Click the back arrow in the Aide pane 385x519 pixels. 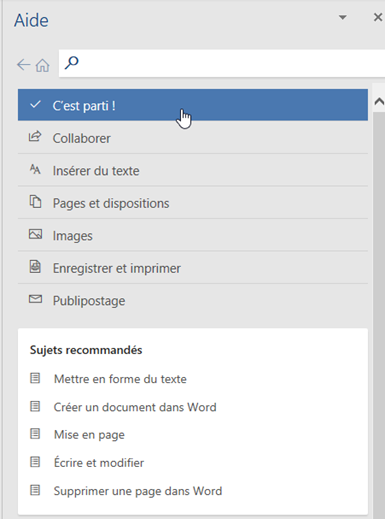pyautogui.click(x=23, y=65)
